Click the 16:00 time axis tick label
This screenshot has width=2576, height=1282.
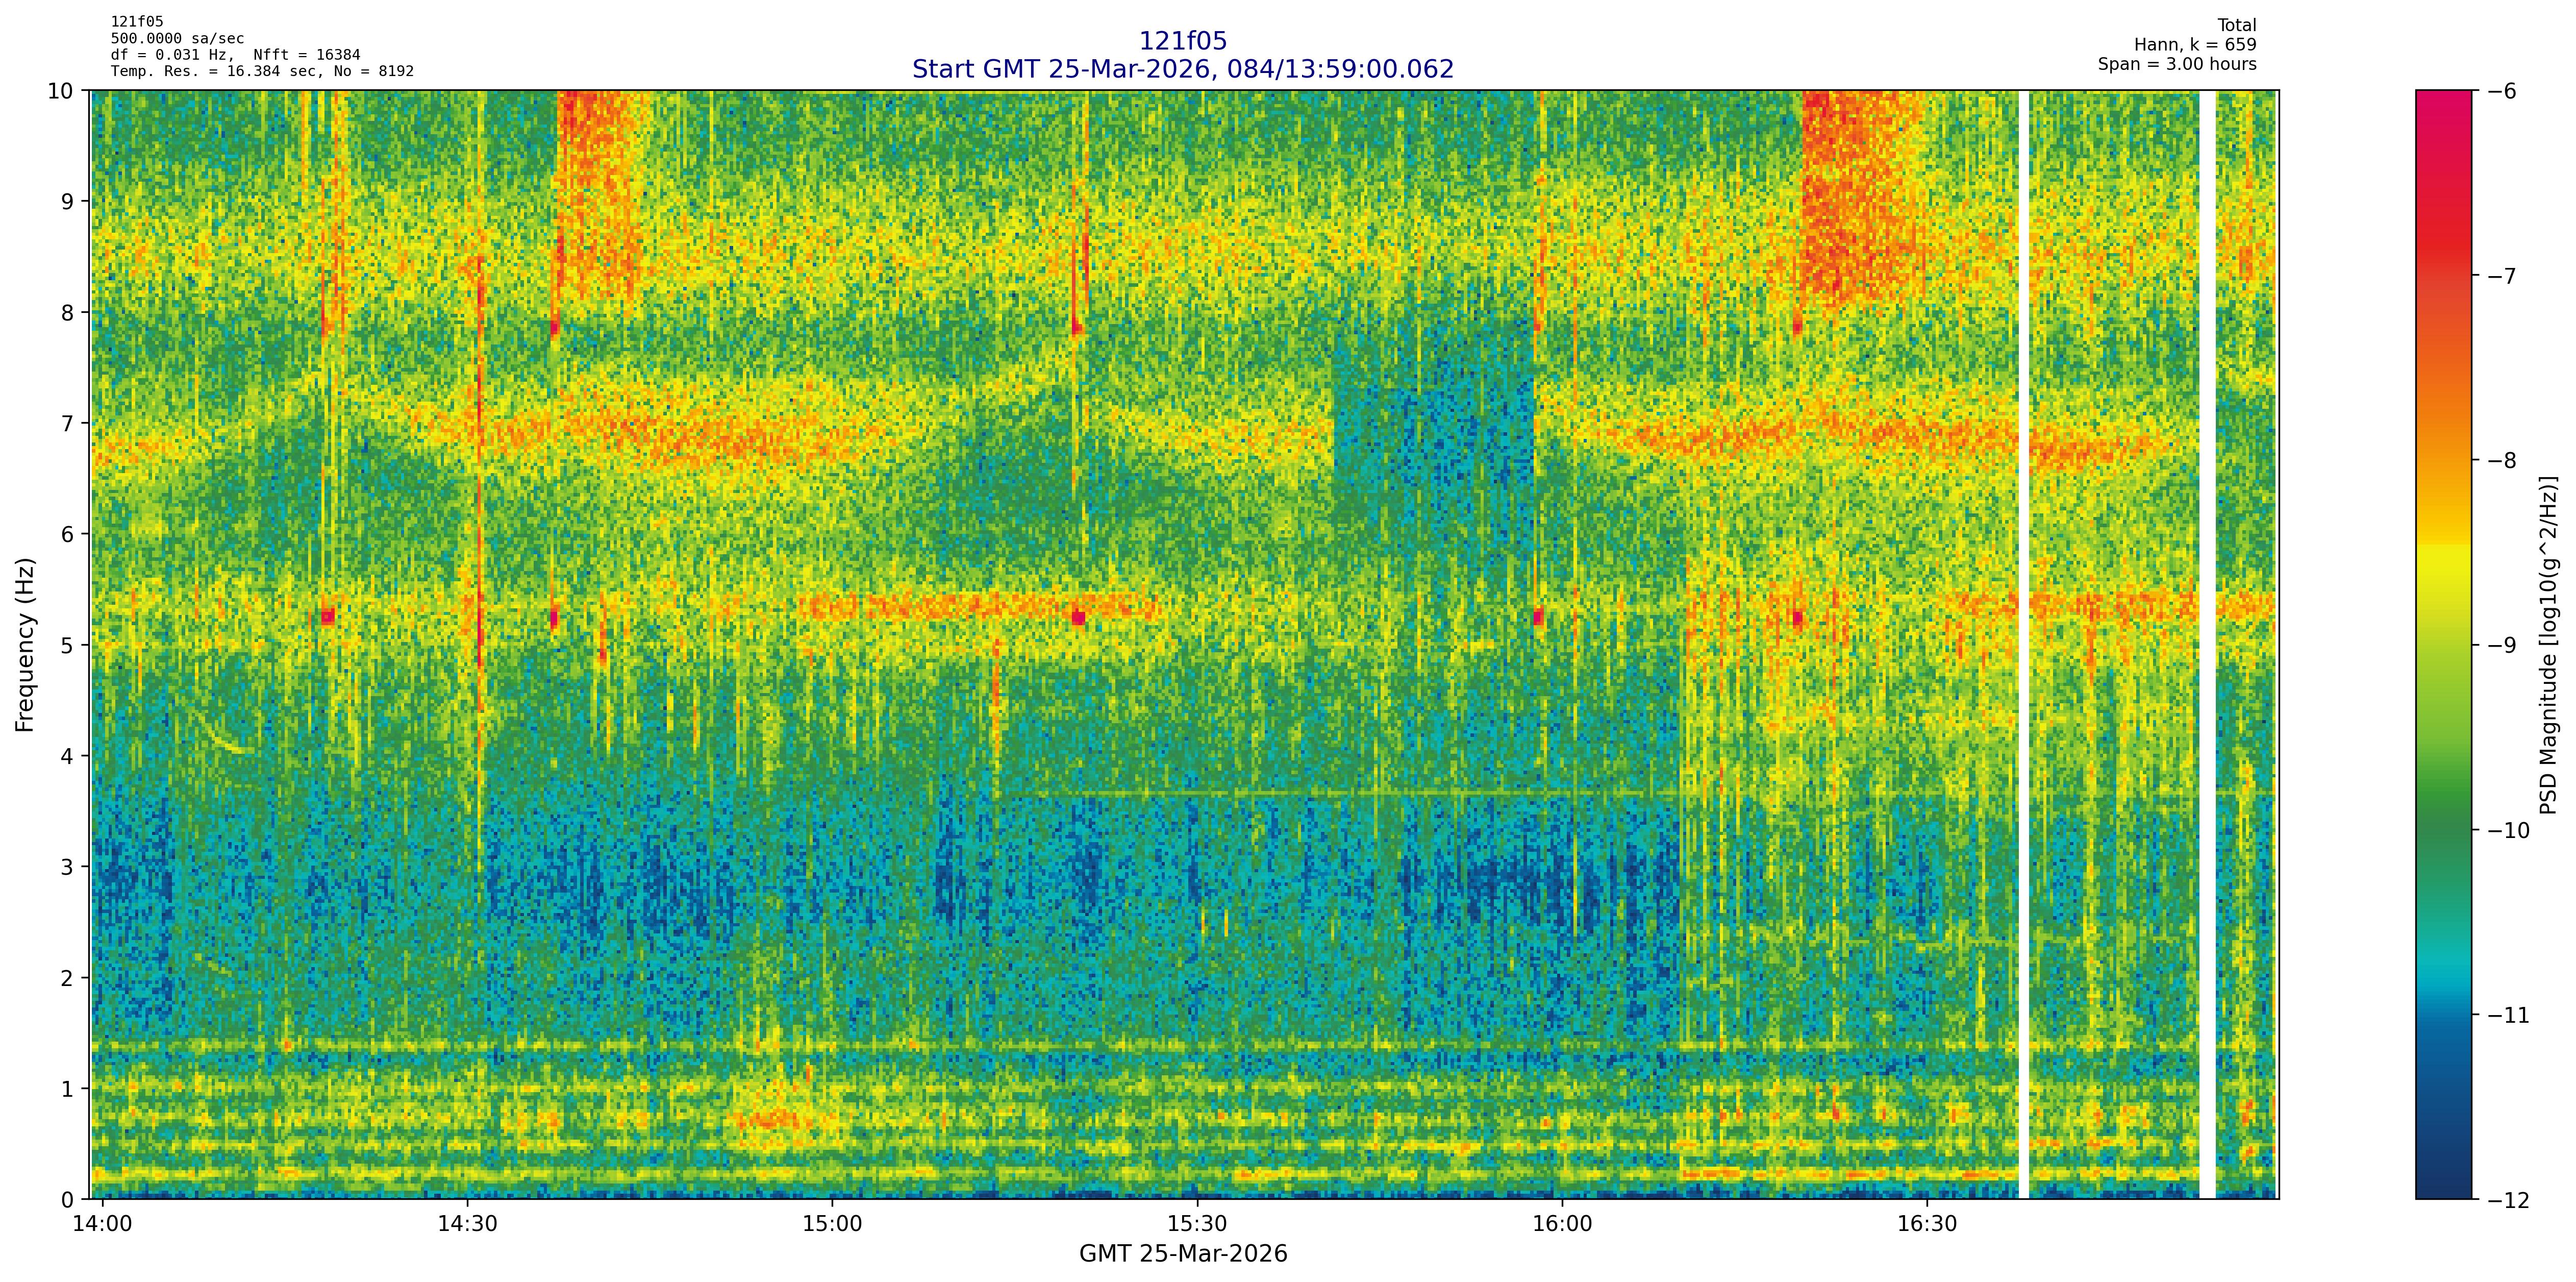coord(1562,1225)
